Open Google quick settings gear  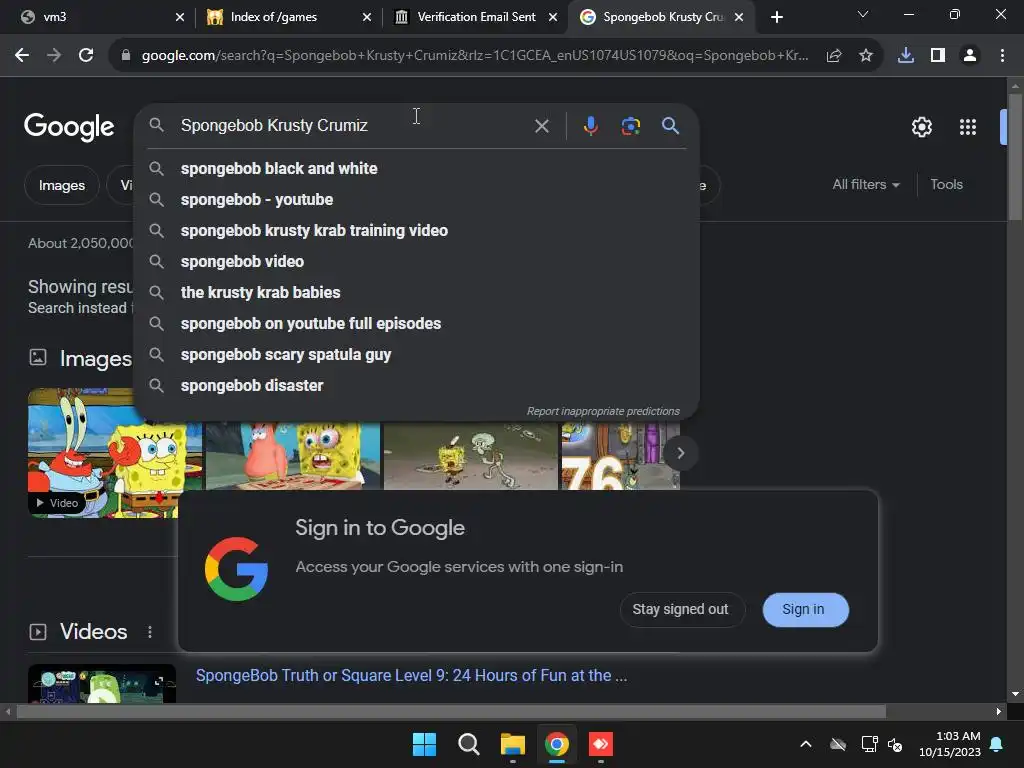(x=921, y=127)
